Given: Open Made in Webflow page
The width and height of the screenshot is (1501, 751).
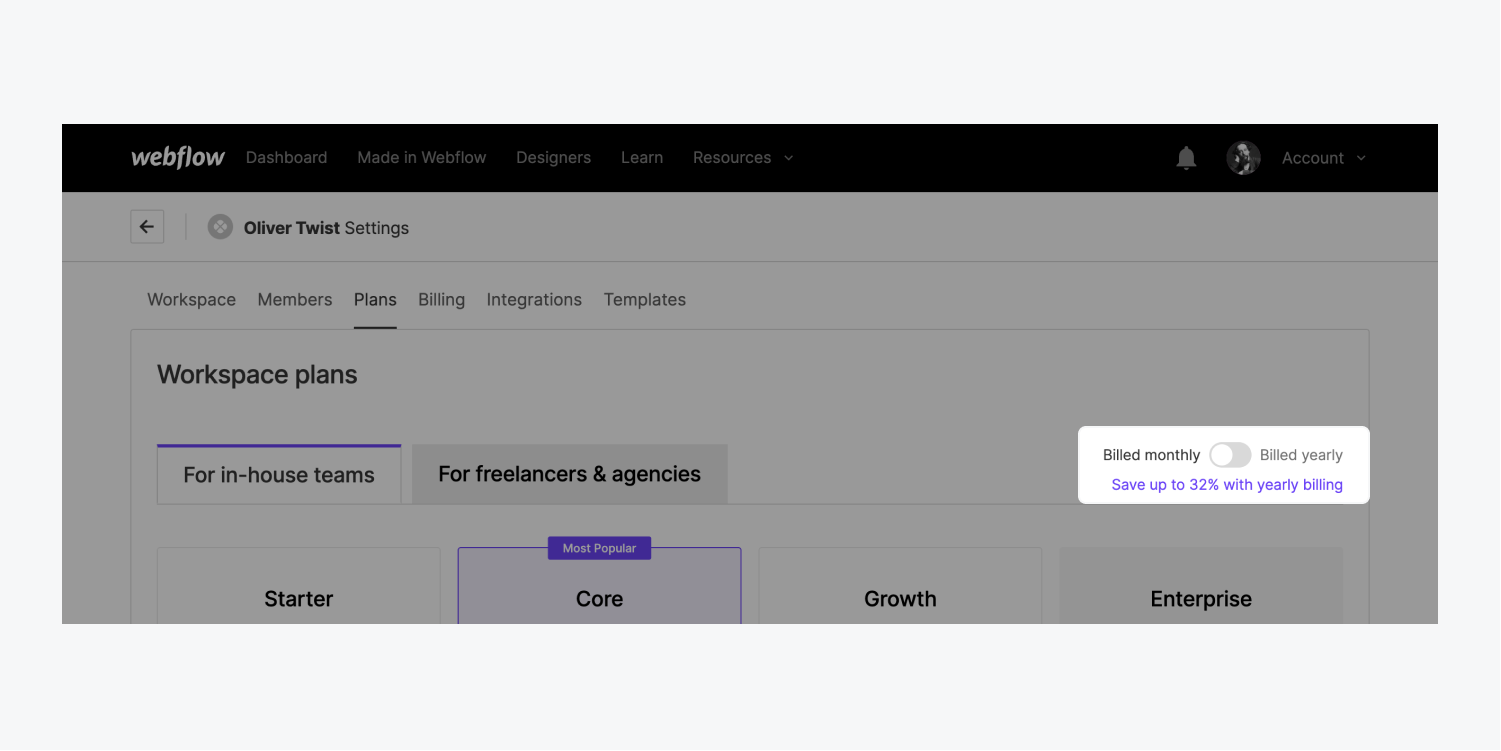Looking at the screenshot, I should click(422, 157).
